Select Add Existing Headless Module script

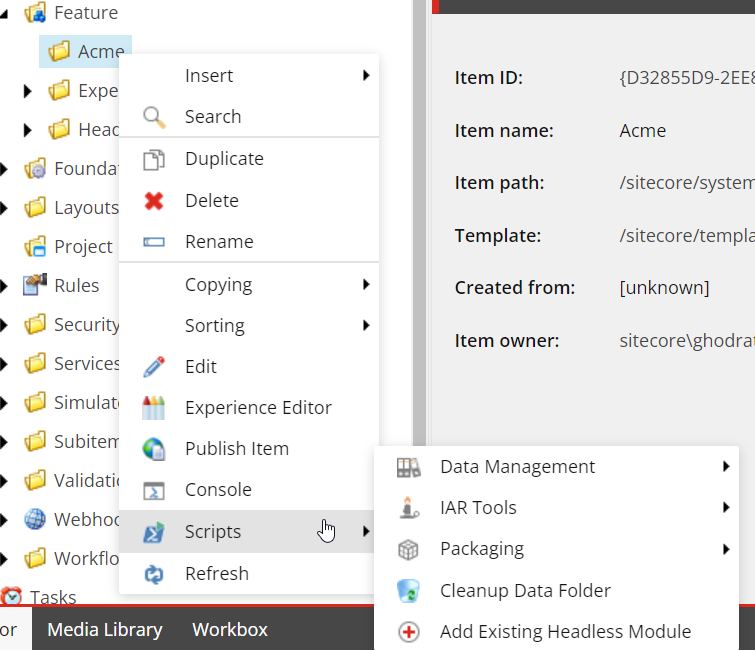(557, 631)
